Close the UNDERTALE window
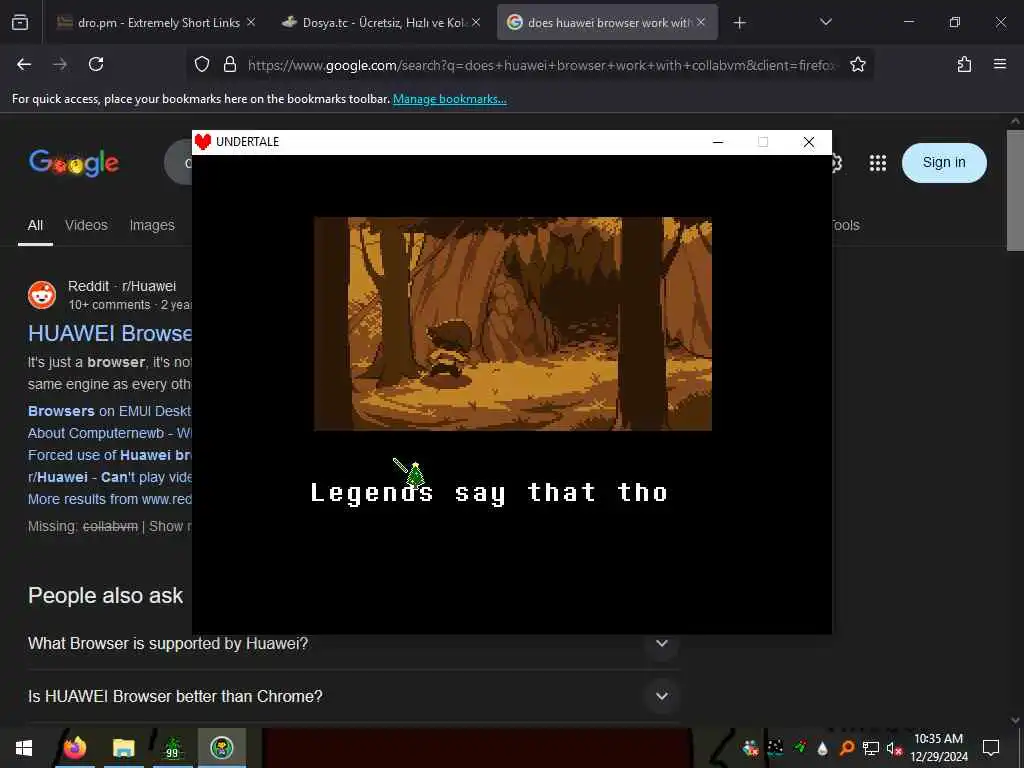Viewport: 1024px width, 768px height. pyautogui.click(x=808, y=142)
